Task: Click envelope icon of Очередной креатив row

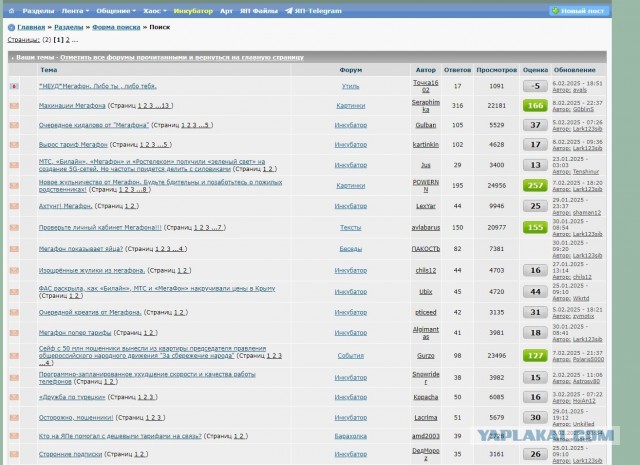Action: (14, 312)
